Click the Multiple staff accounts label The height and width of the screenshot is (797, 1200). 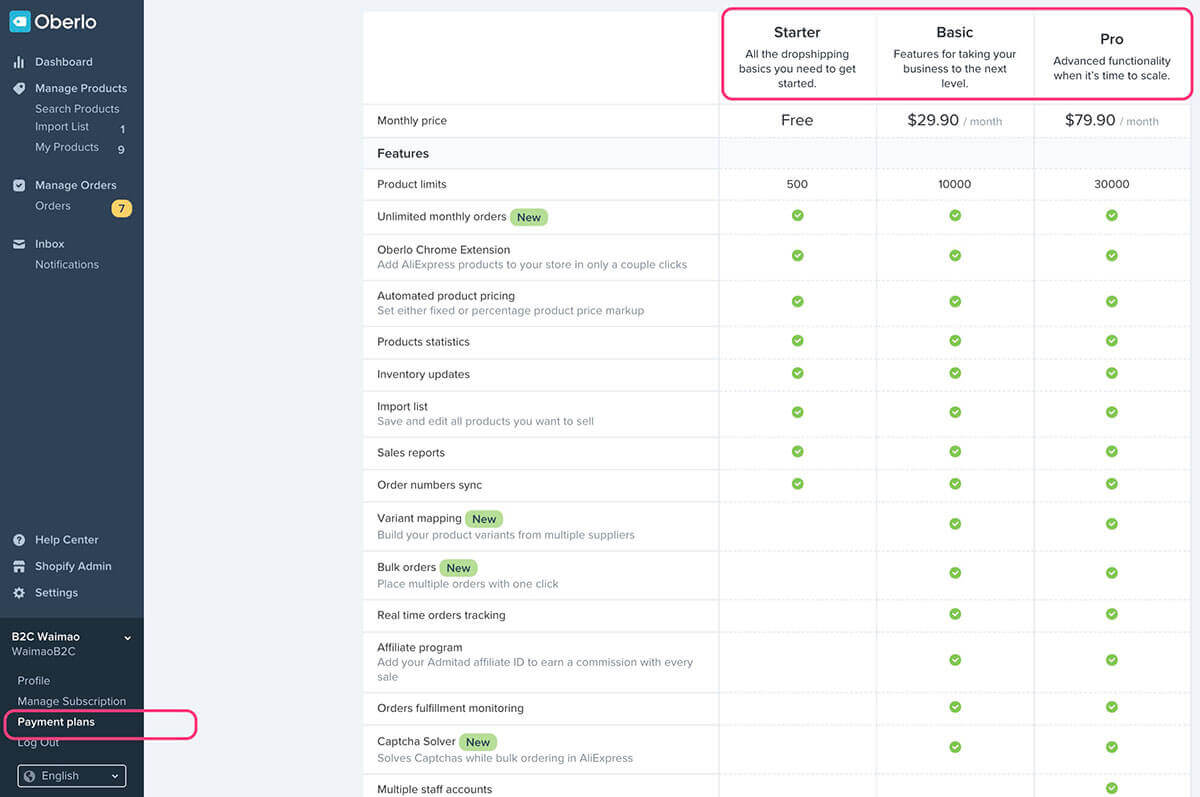pyautogui.click(x=435, y=789)
